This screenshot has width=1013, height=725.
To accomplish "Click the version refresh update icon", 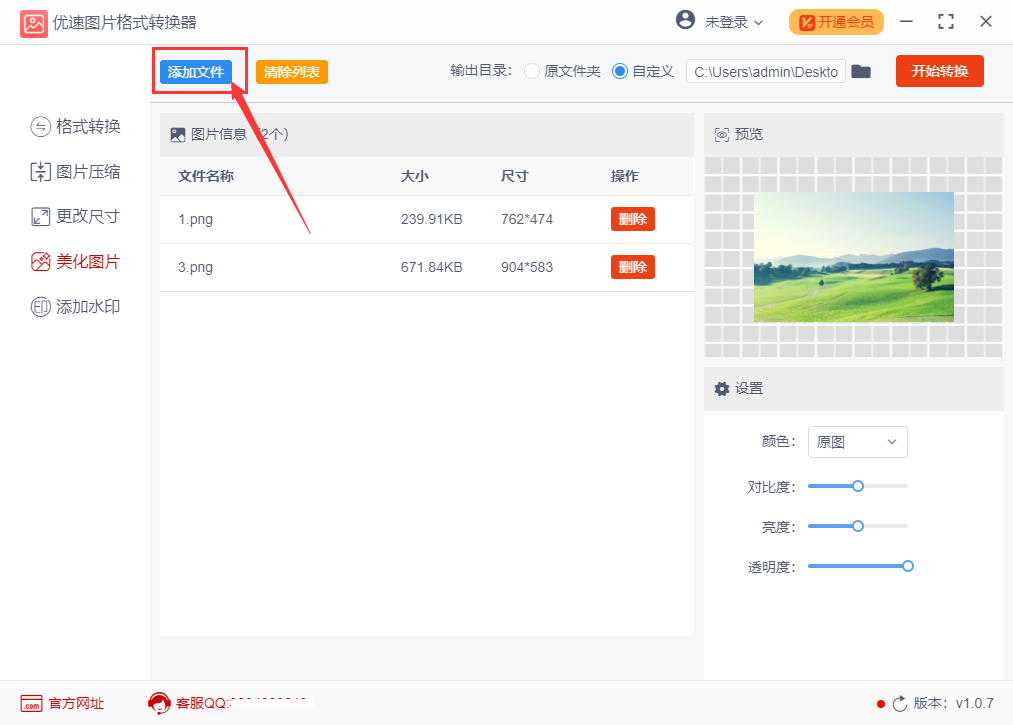I will point(900,704).
